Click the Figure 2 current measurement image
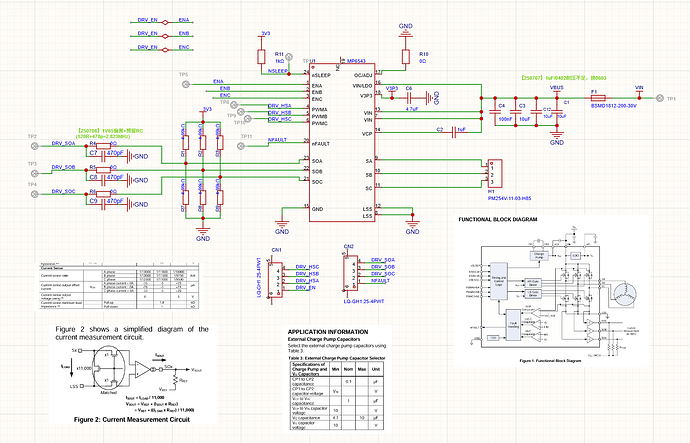The height and width of the screenshot is (443, 690). pyautogui.click(x=133, y=374)
